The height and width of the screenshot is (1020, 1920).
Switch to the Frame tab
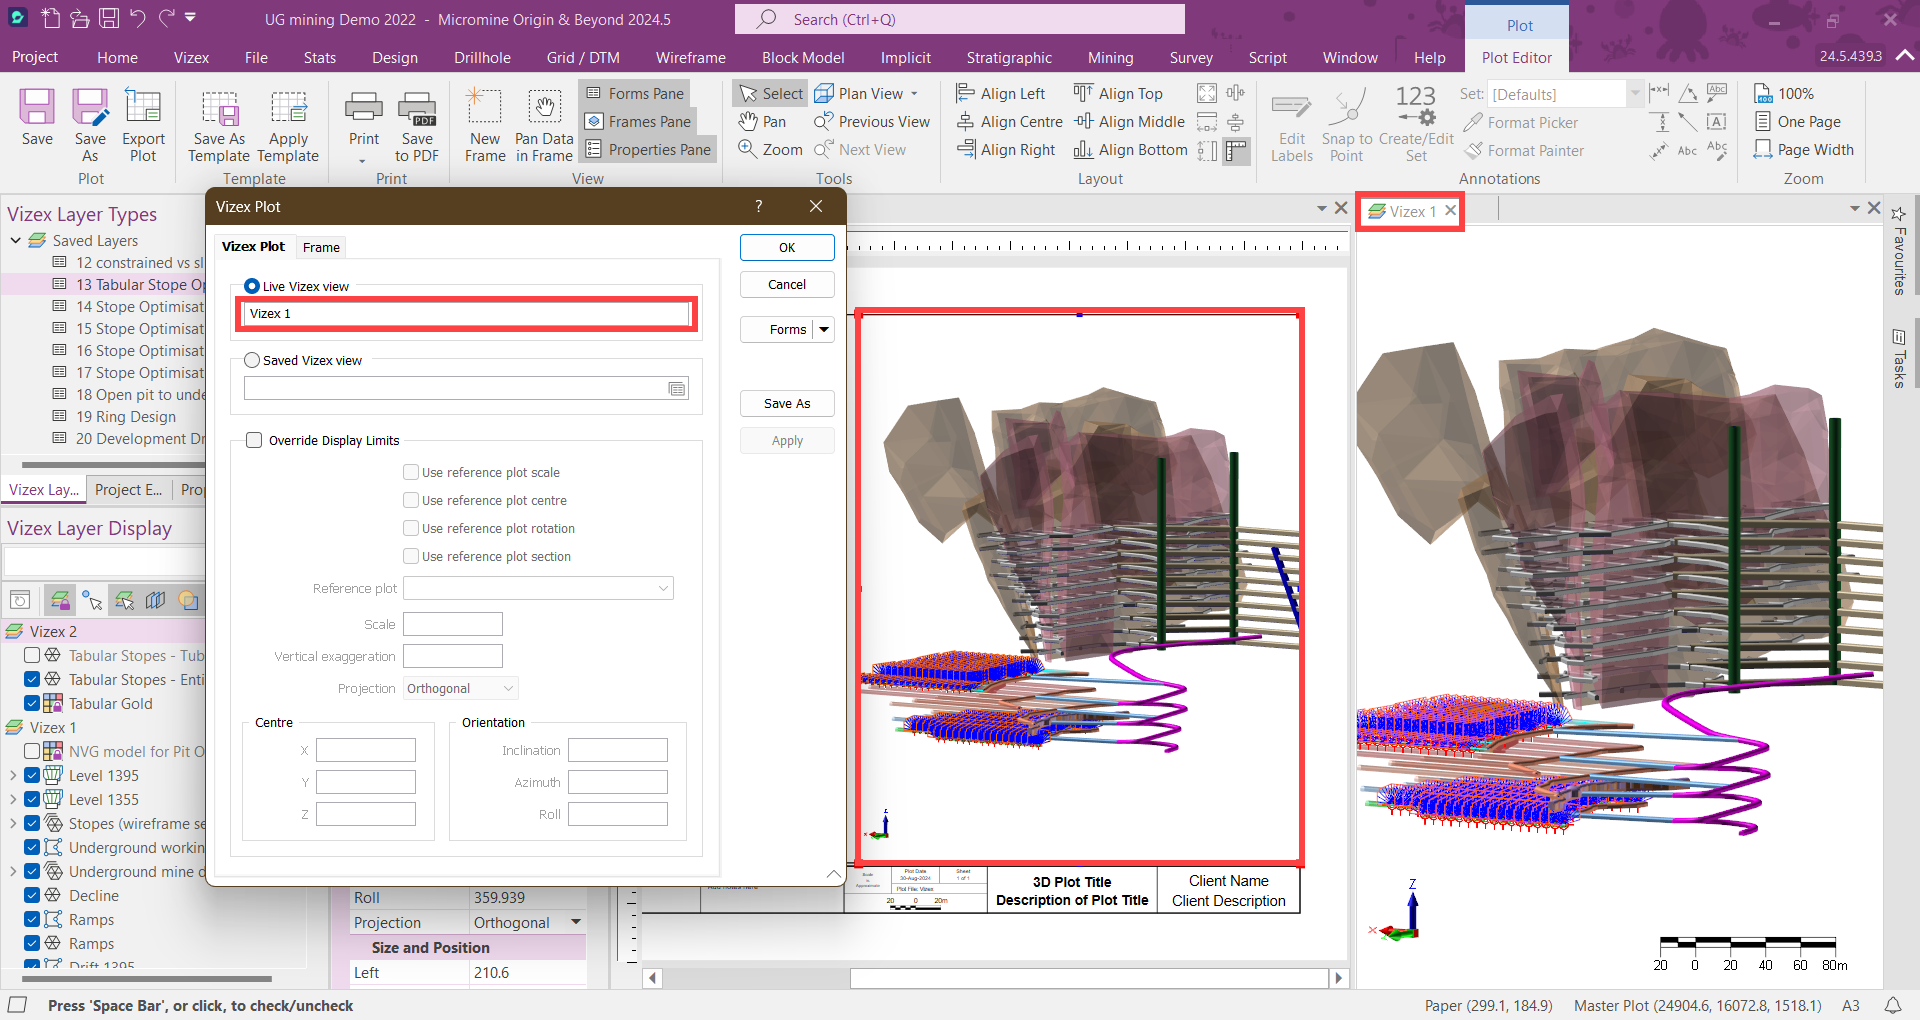coord(320,247)
